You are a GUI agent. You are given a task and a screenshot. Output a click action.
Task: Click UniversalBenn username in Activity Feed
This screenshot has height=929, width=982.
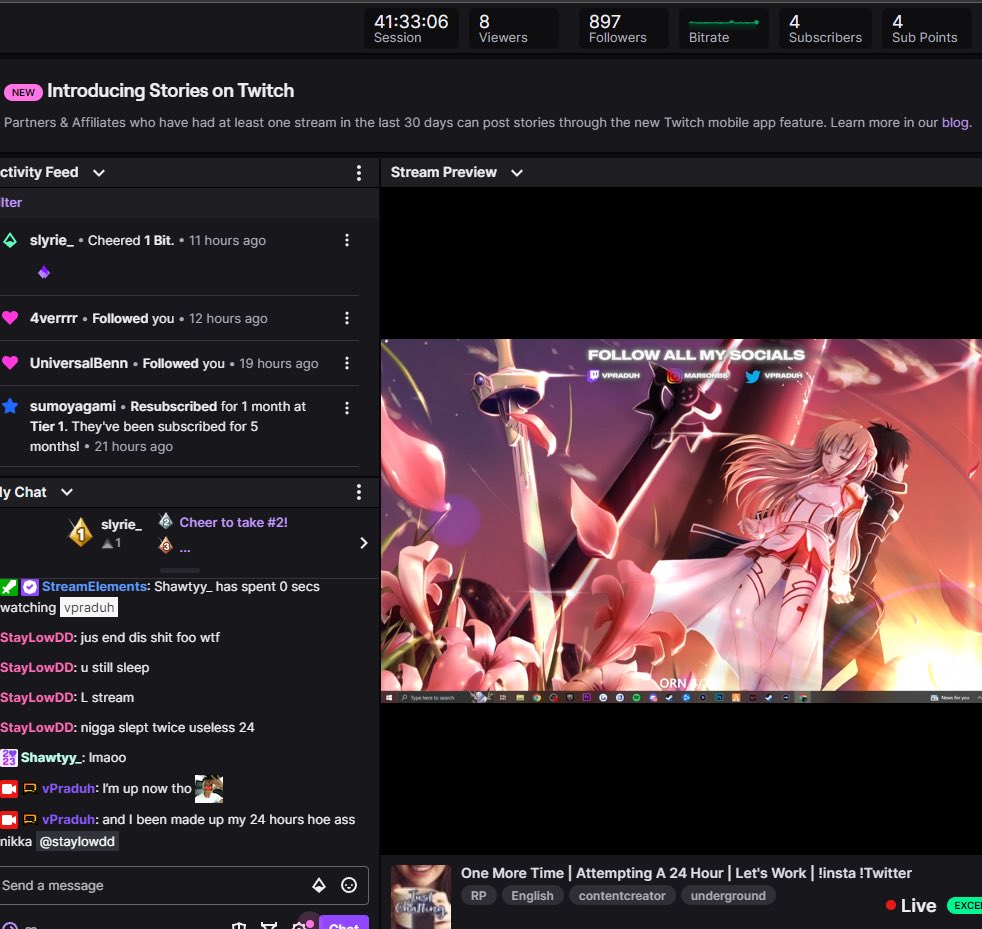[x=78, y=363]
